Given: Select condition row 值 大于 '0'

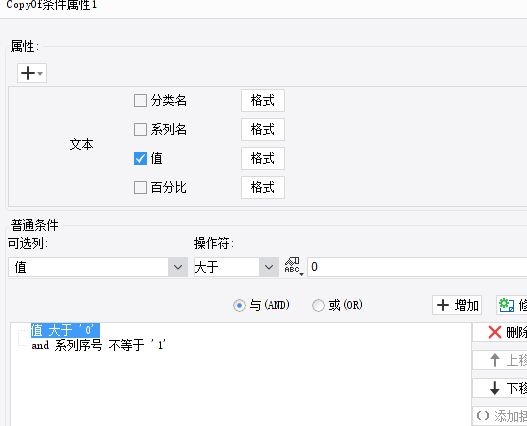Looking at the screenshot, I should pos(65,330).
